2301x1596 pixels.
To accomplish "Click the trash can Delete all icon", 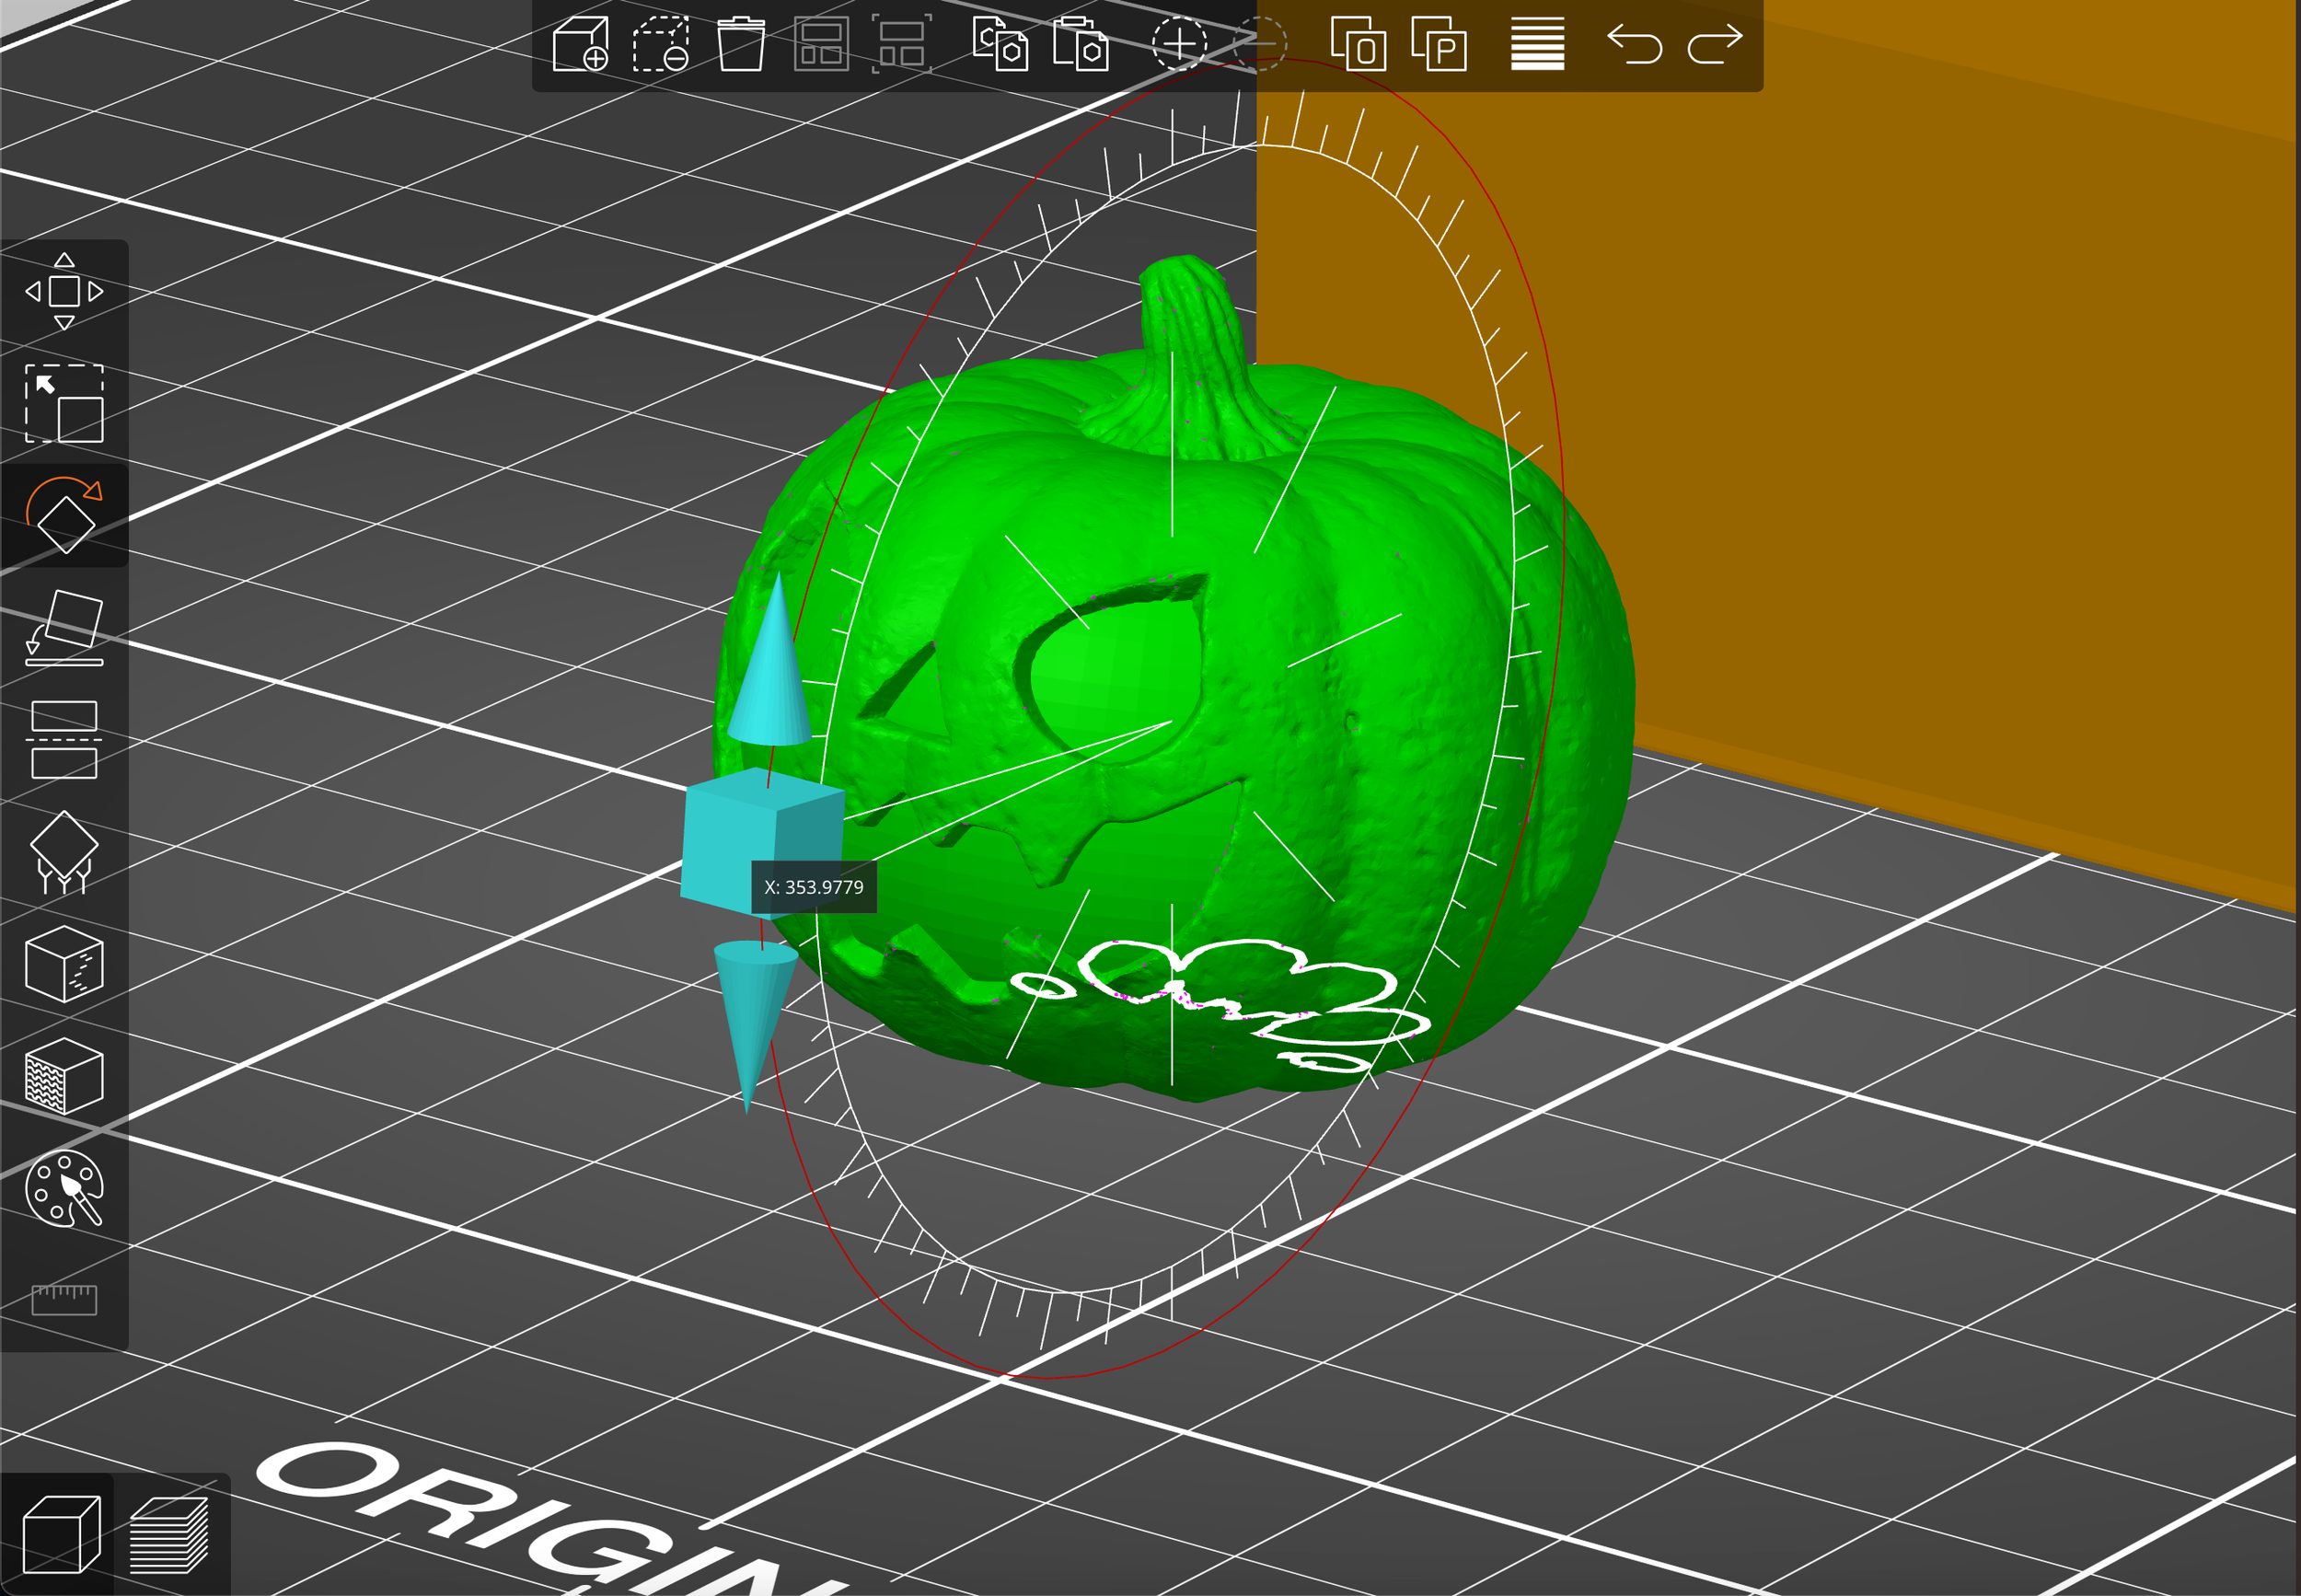I will pos(741,43).
